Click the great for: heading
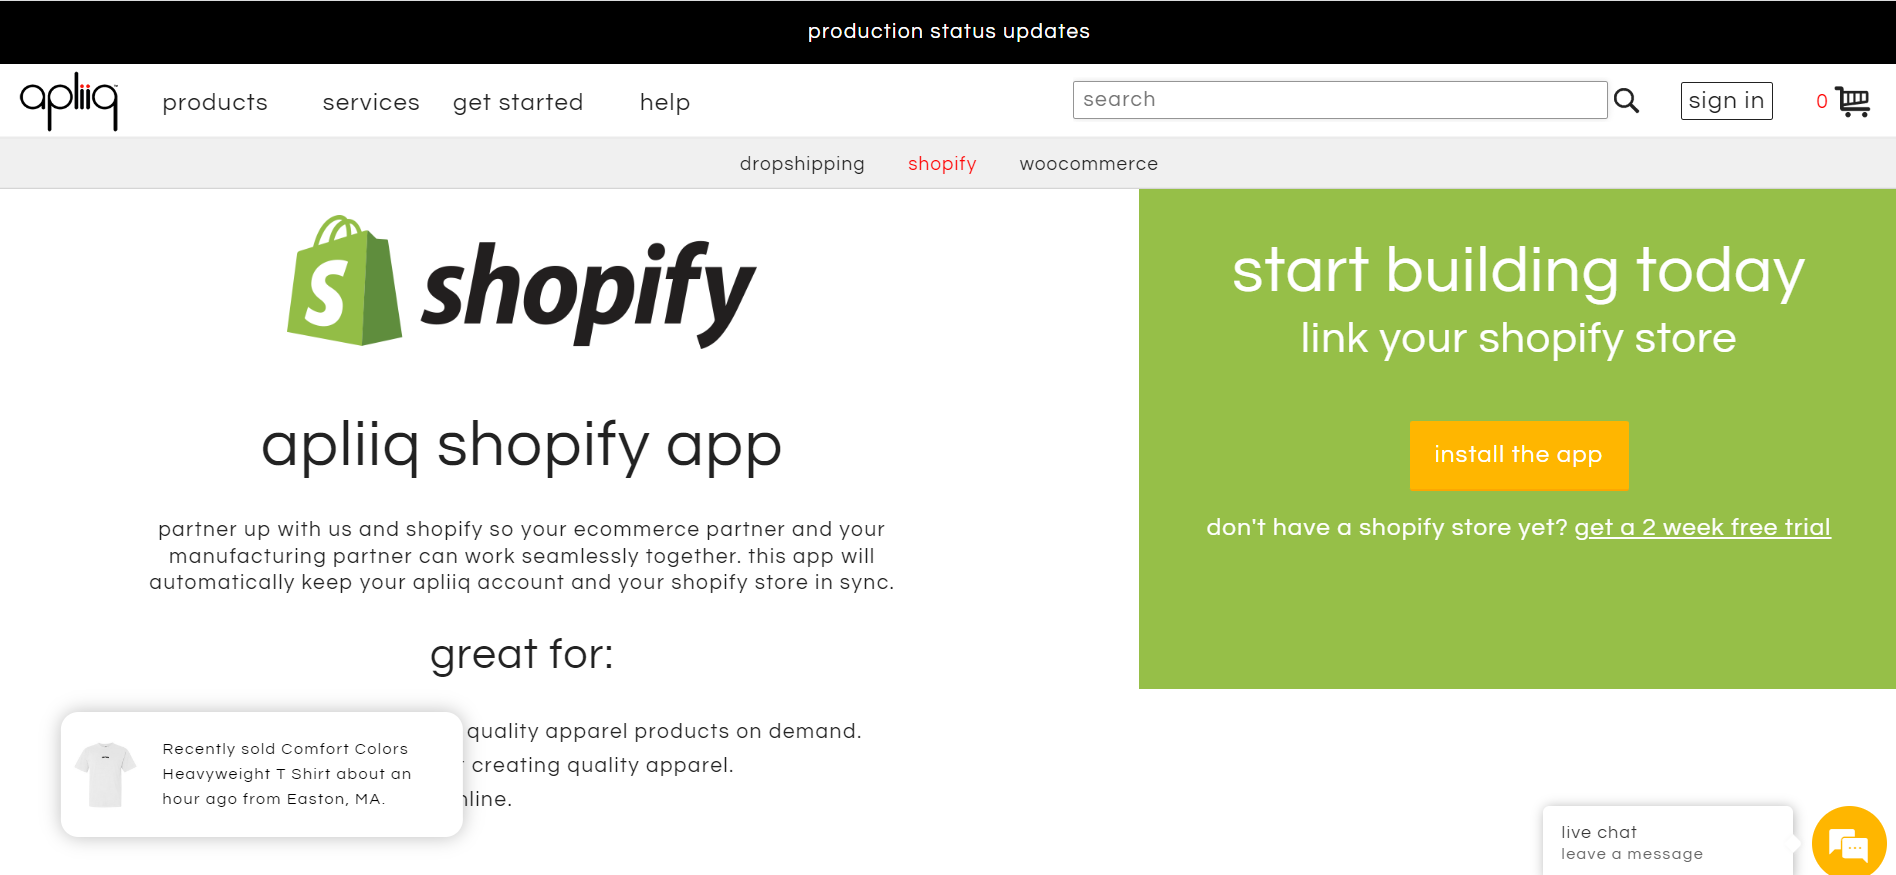 521,655
